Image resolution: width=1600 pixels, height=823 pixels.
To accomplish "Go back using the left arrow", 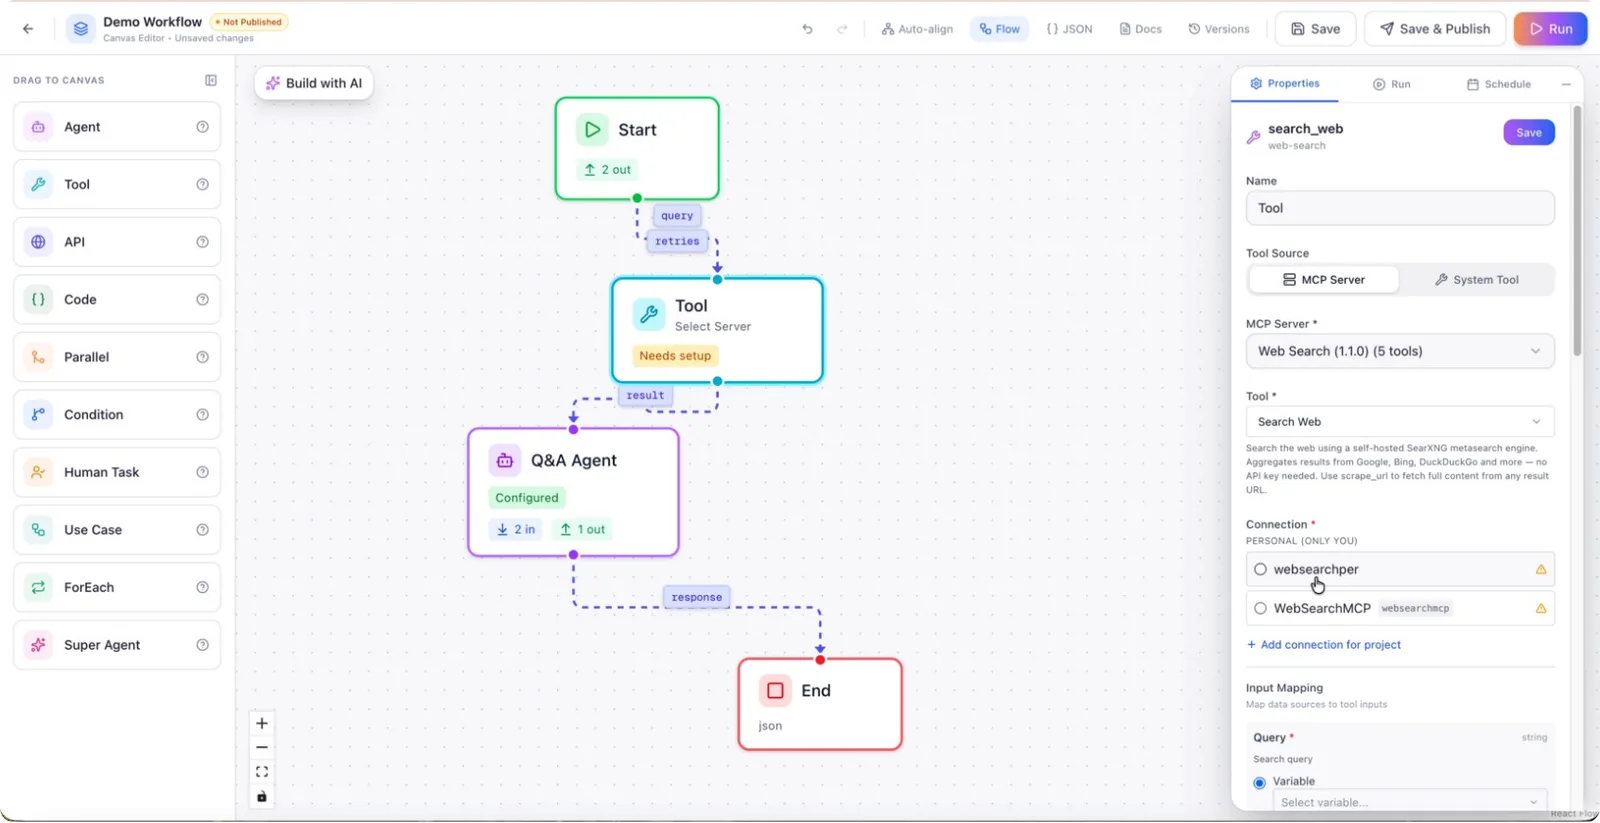I will point(28,29).
